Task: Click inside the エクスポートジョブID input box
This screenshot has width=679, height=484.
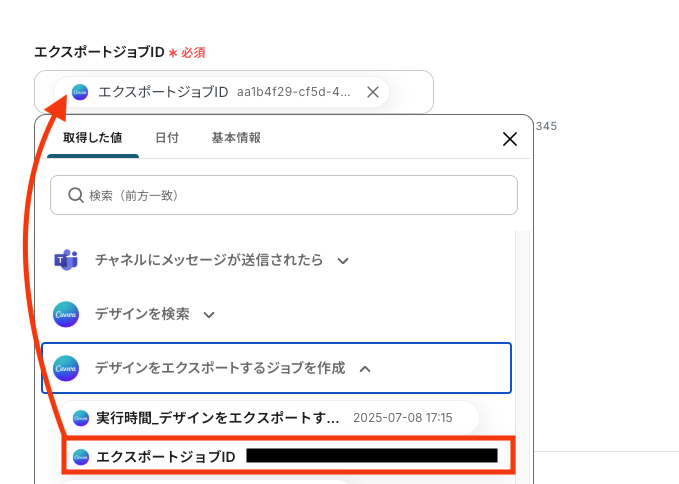Action: [x=234, y=92]
